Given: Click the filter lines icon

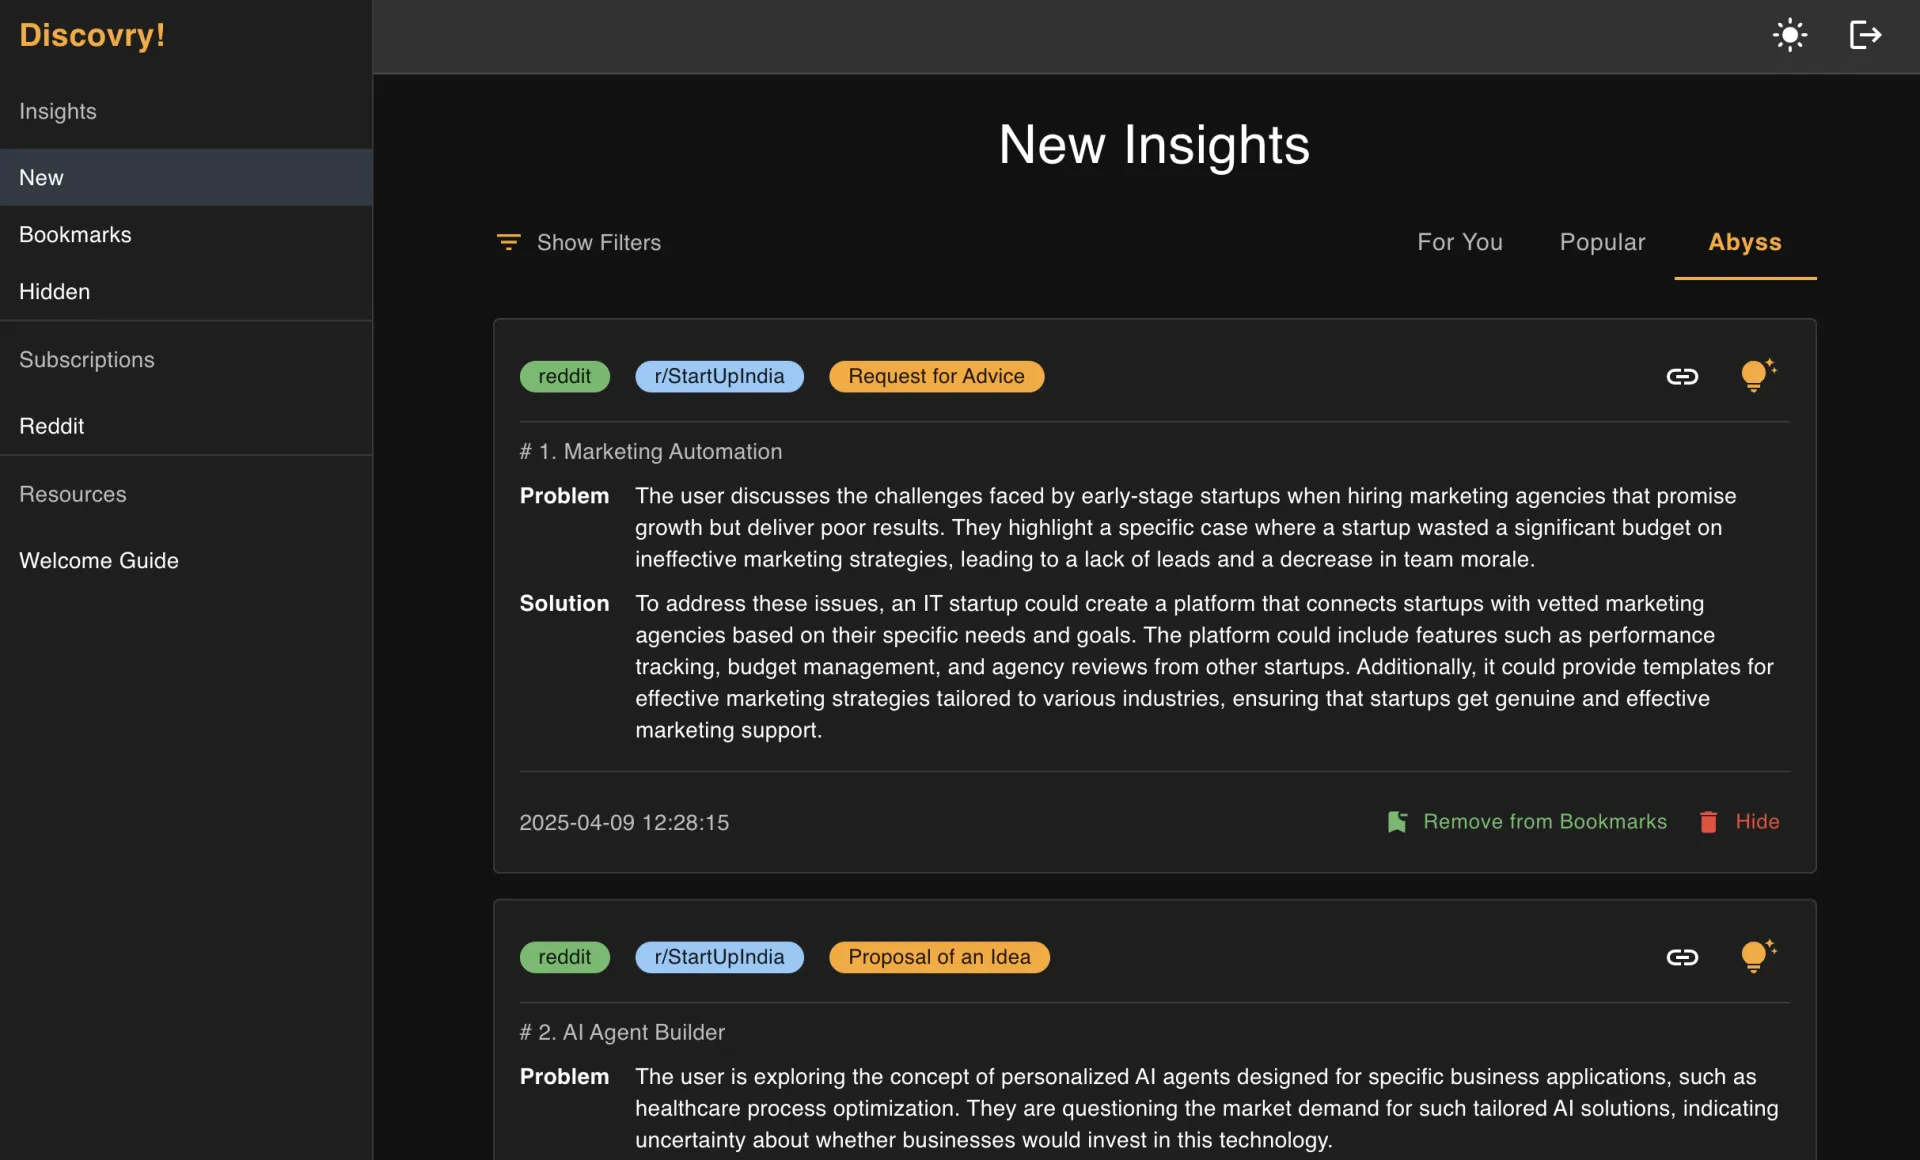Looking at the screenshot, I should point(508,242).
